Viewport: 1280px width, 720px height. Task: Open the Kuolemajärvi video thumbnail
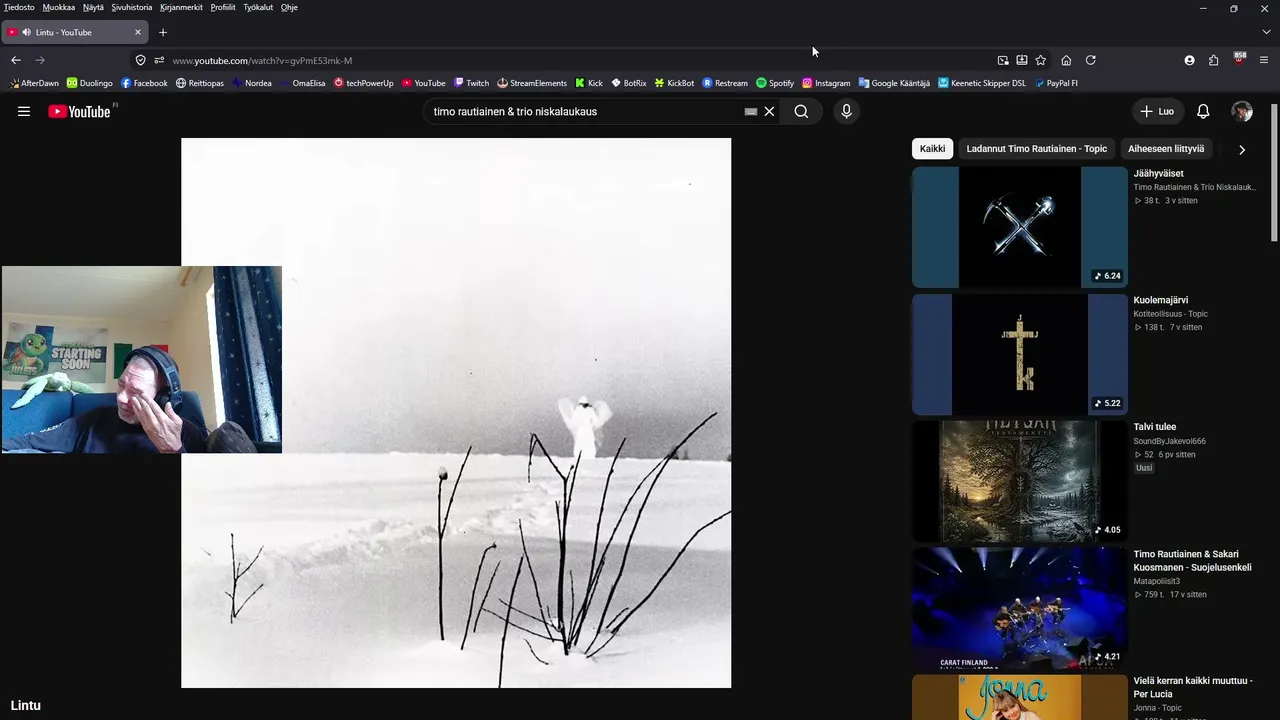pos(1020,354)
